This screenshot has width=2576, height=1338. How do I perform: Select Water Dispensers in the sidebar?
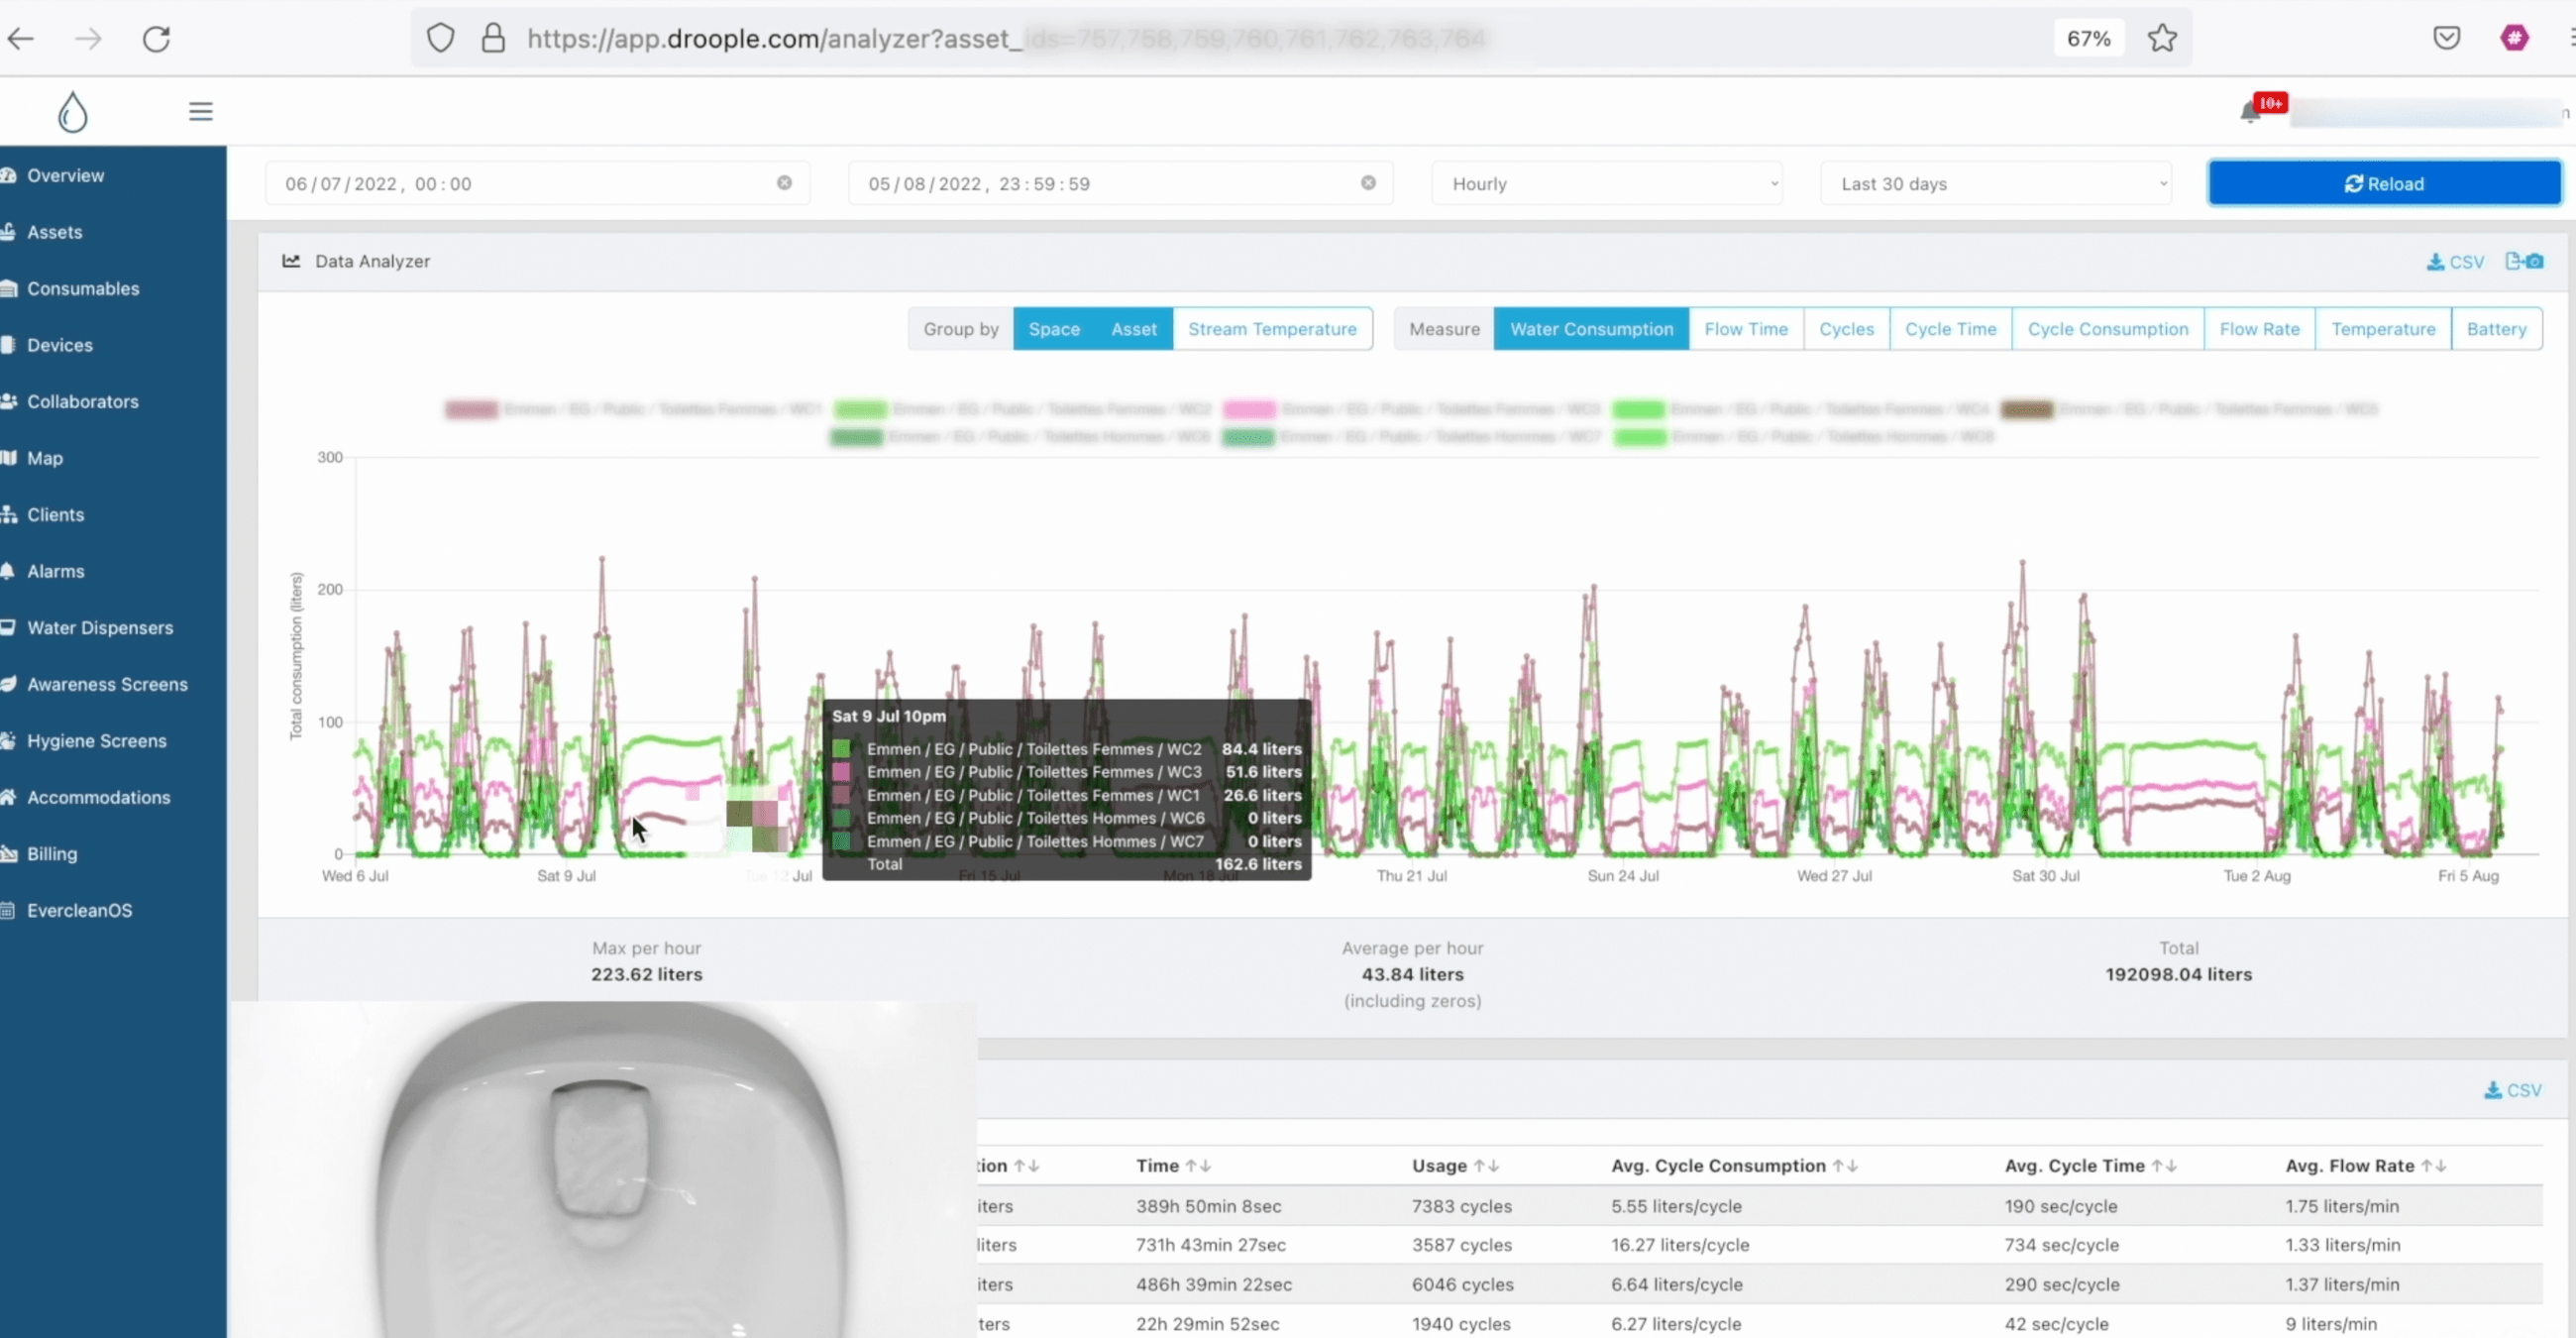pyautogui.click(x=99, y=627)
